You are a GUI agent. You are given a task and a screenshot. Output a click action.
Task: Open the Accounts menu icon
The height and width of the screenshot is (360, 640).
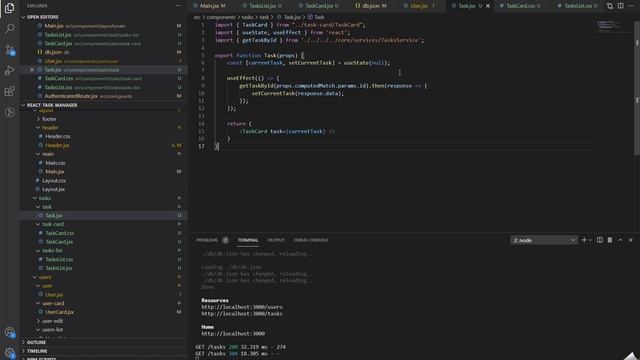coord(9,332)
